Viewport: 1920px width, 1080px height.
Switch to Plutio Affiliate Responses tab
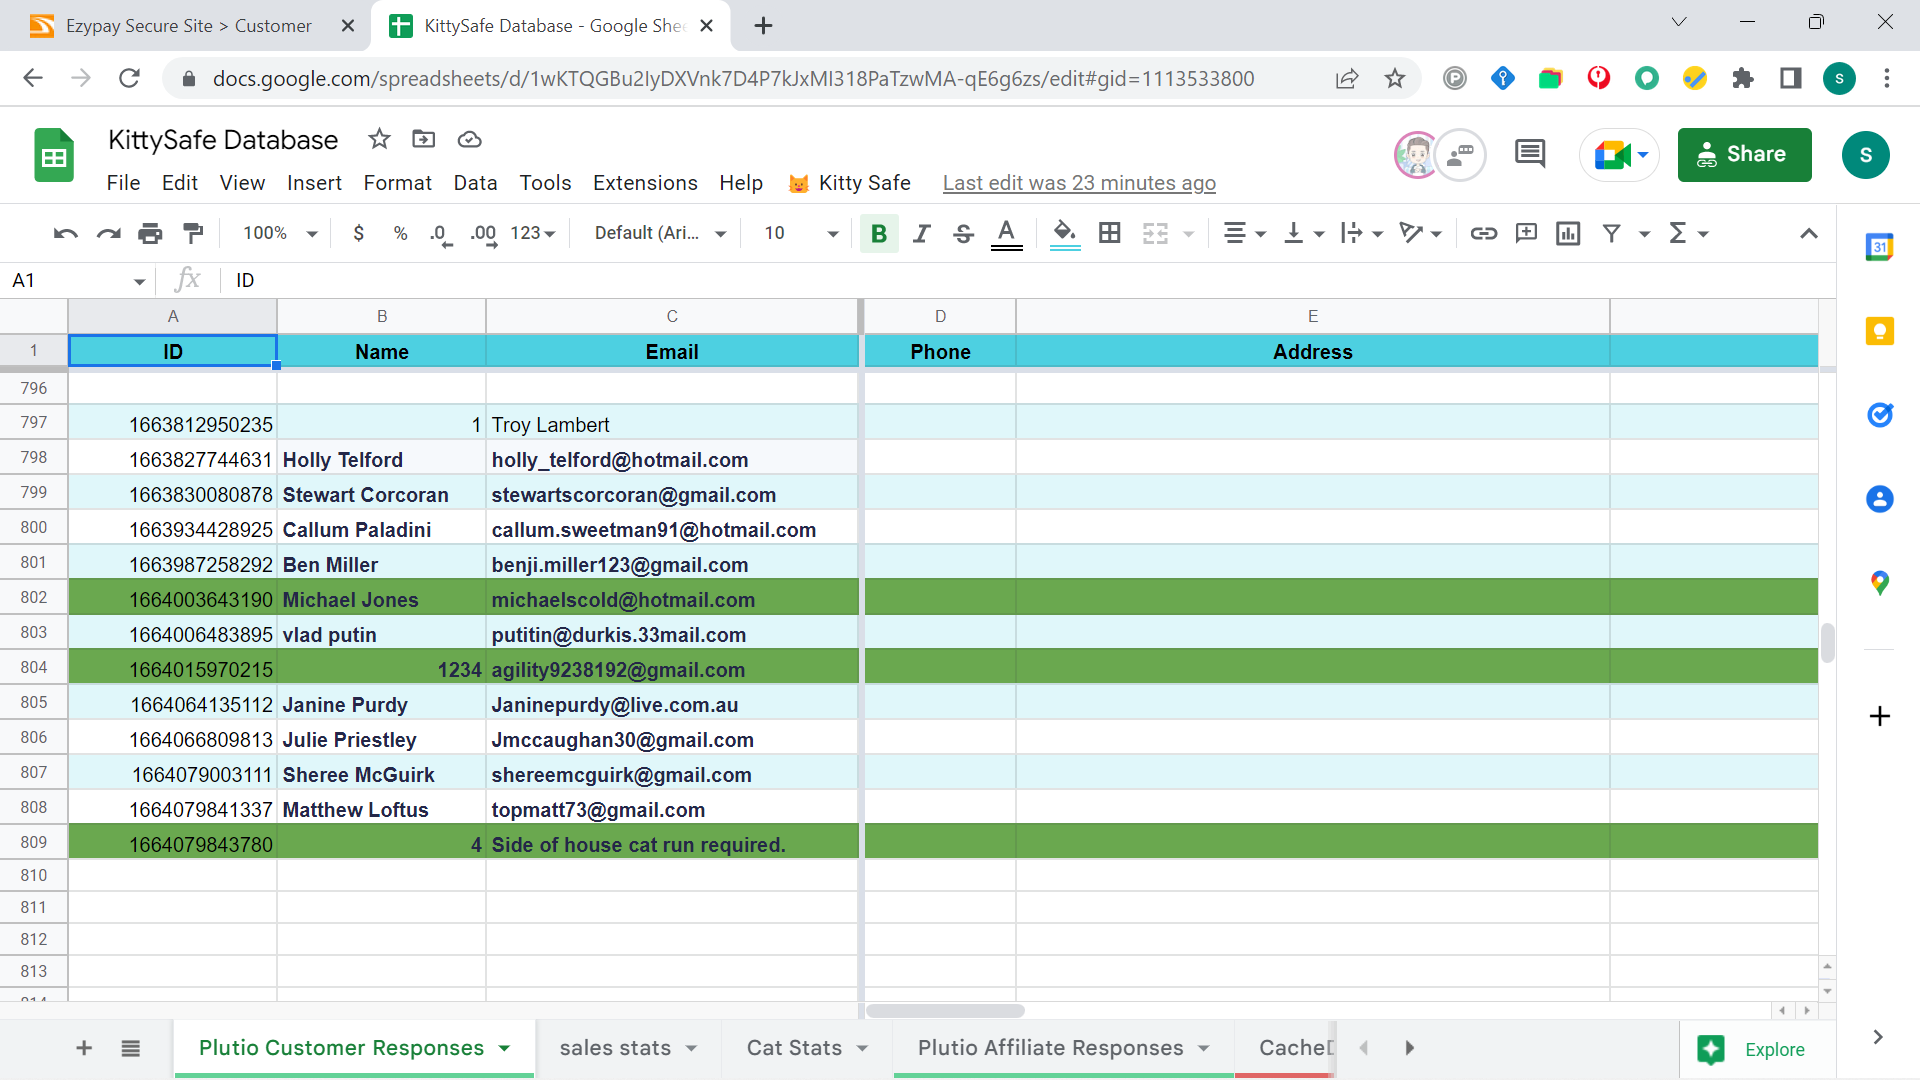tap(1063, 1048)
